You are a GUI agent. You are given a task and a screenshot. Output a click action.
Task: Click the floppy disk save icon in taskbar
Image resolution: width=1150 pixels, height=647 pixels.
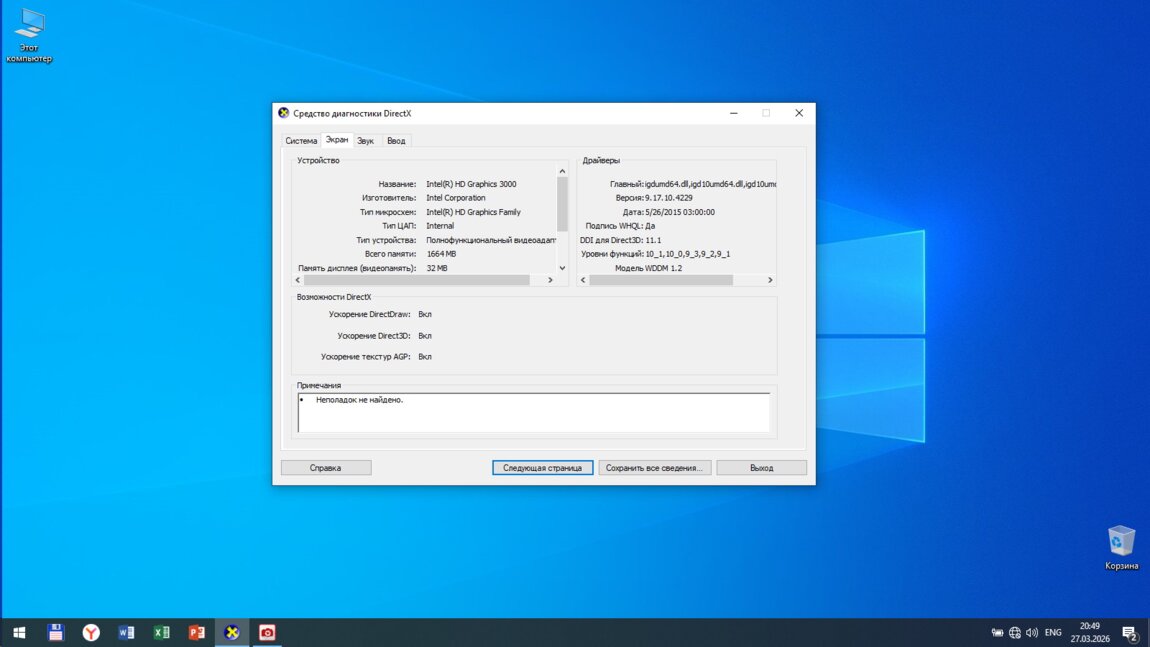56,632
